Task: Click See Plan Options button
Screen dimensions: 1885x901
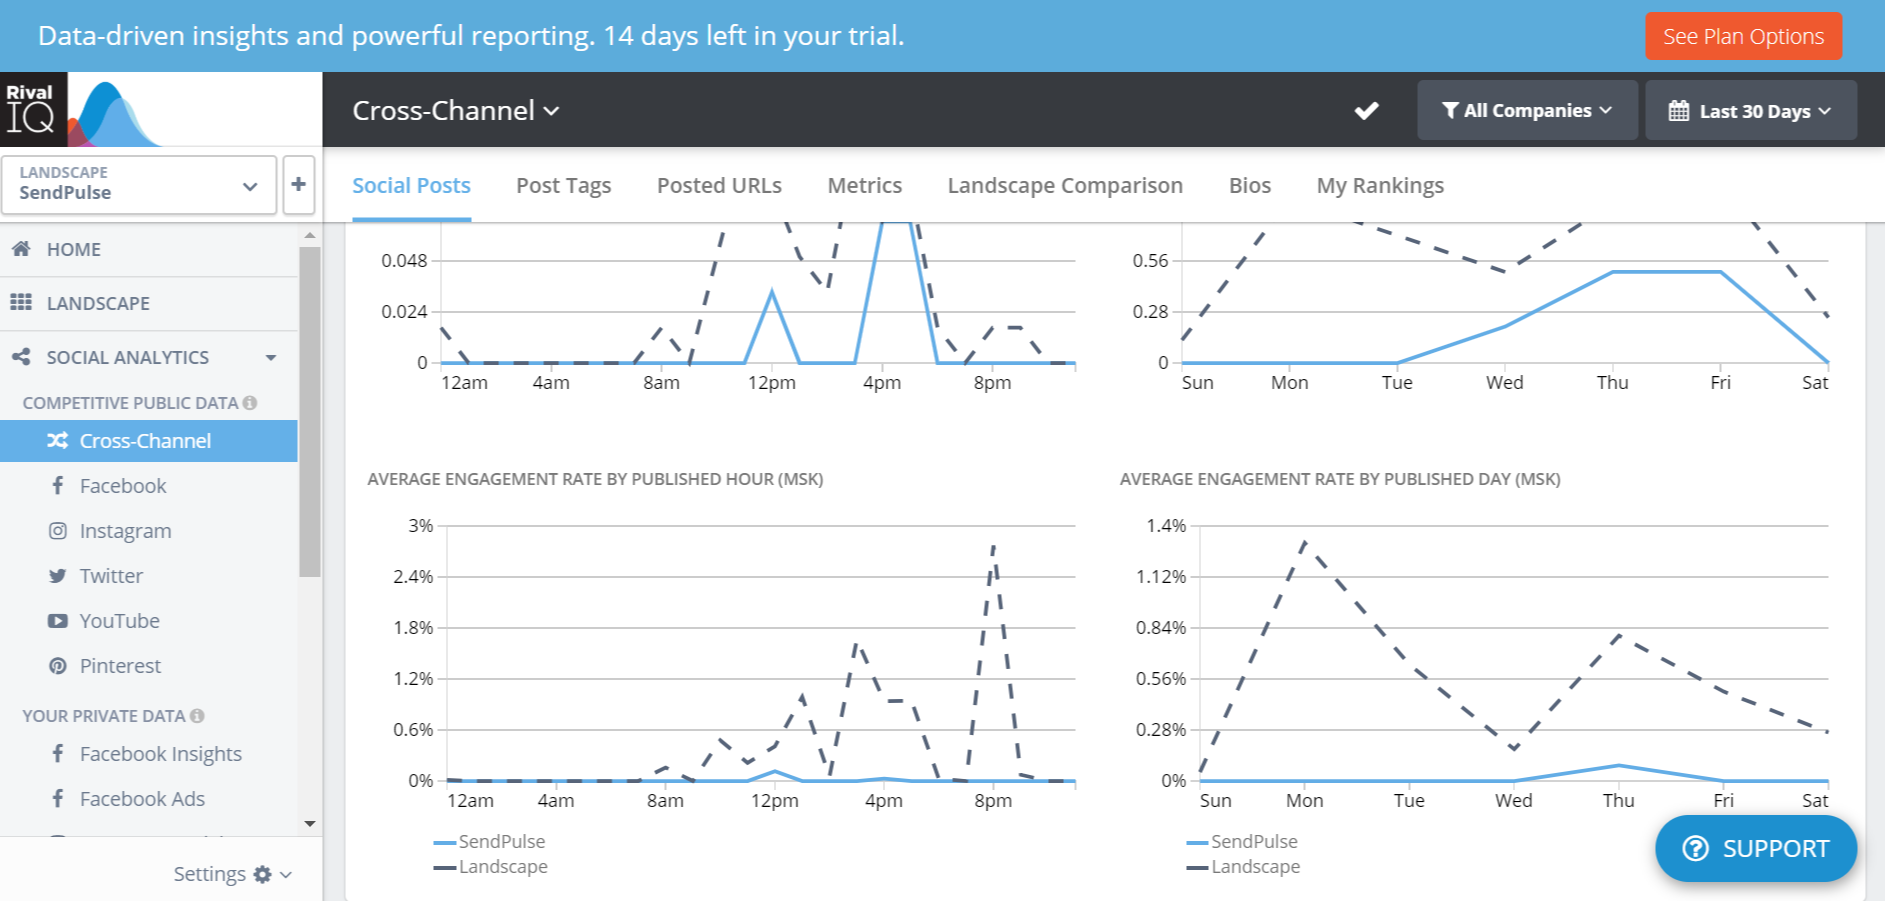Action: (1743, 36)
